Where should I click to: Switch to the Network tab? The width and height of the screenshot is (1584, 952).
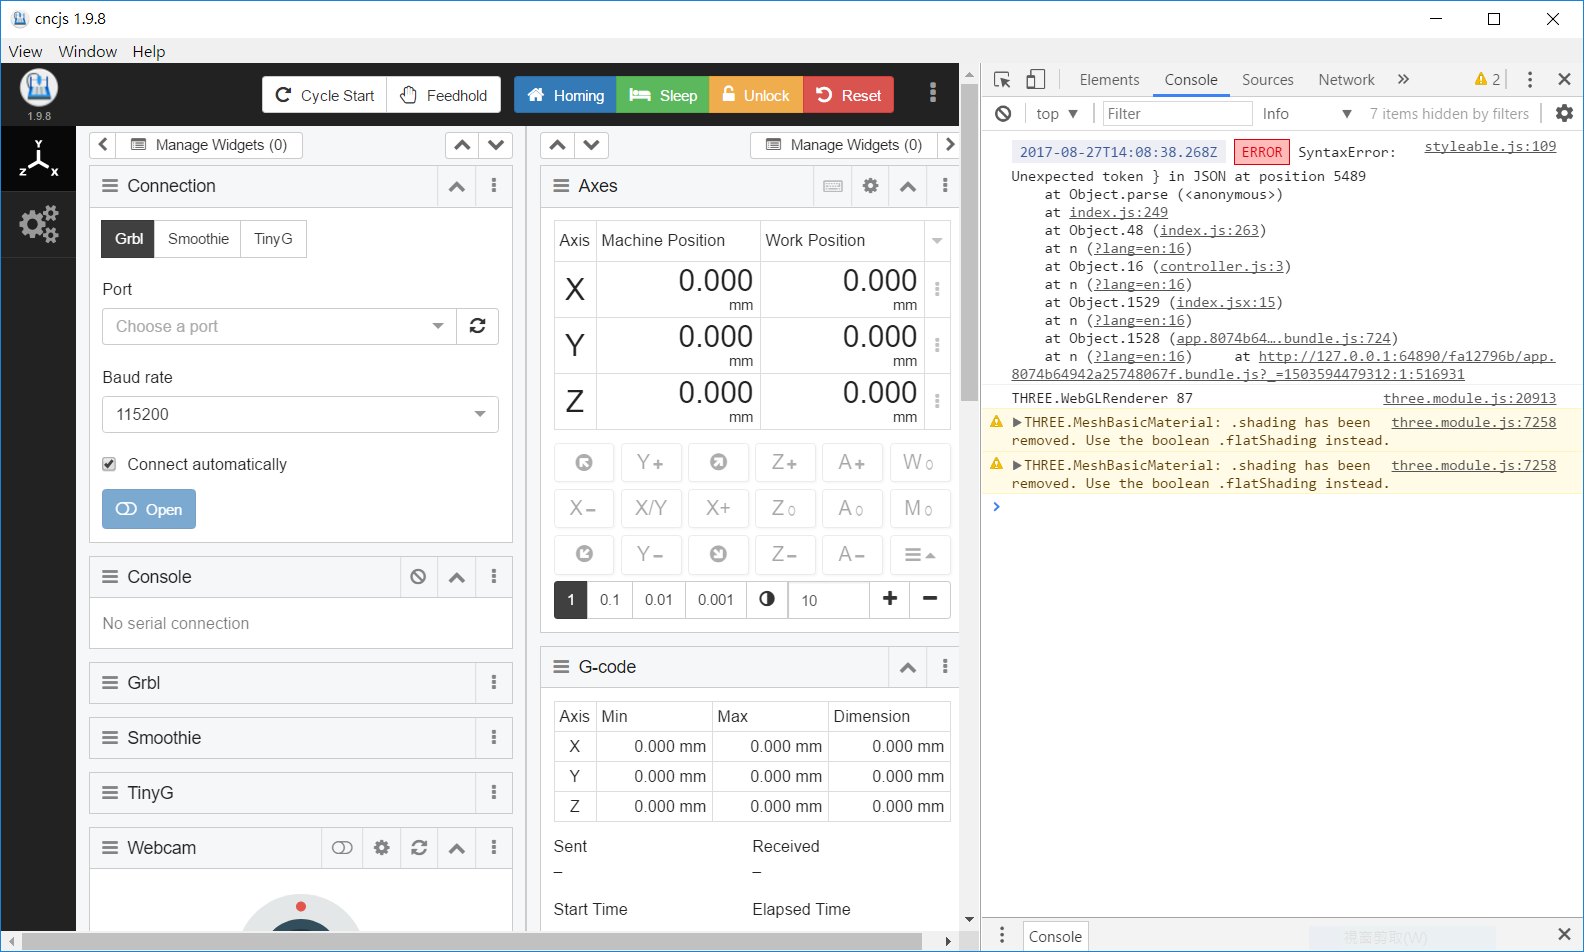(1346, 80)
